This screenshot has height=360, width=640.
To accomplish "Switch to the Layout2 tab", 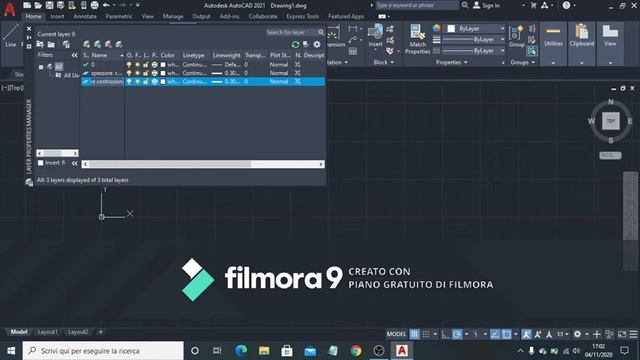I will pos(78,332).
